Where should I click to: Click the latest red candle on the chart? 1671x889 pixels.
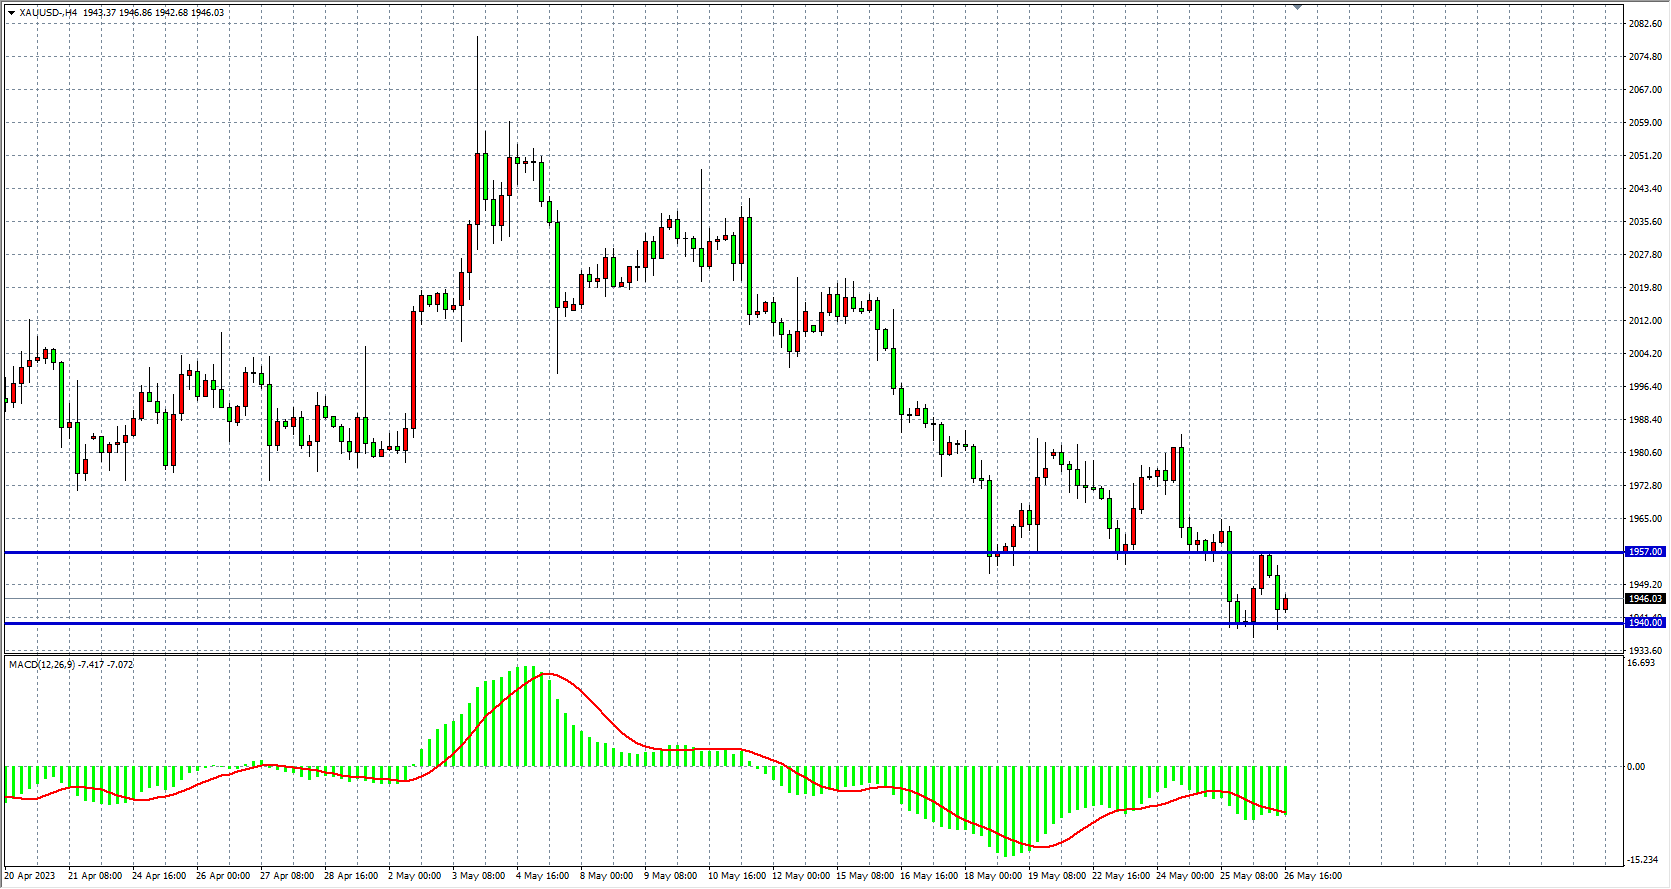(1285, 604)
